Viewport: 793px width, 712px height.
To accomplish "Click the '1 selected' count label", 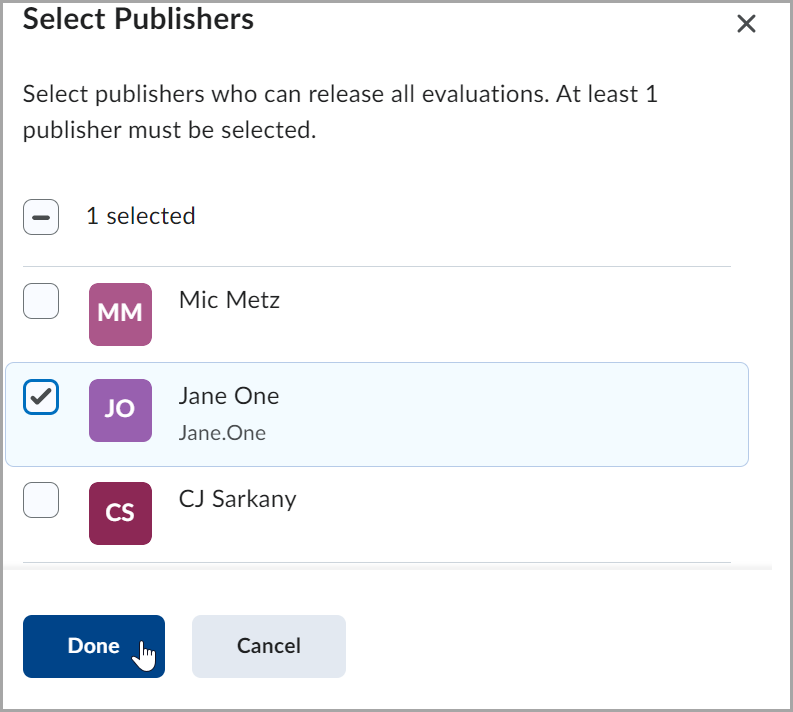I will coord(140,216).
